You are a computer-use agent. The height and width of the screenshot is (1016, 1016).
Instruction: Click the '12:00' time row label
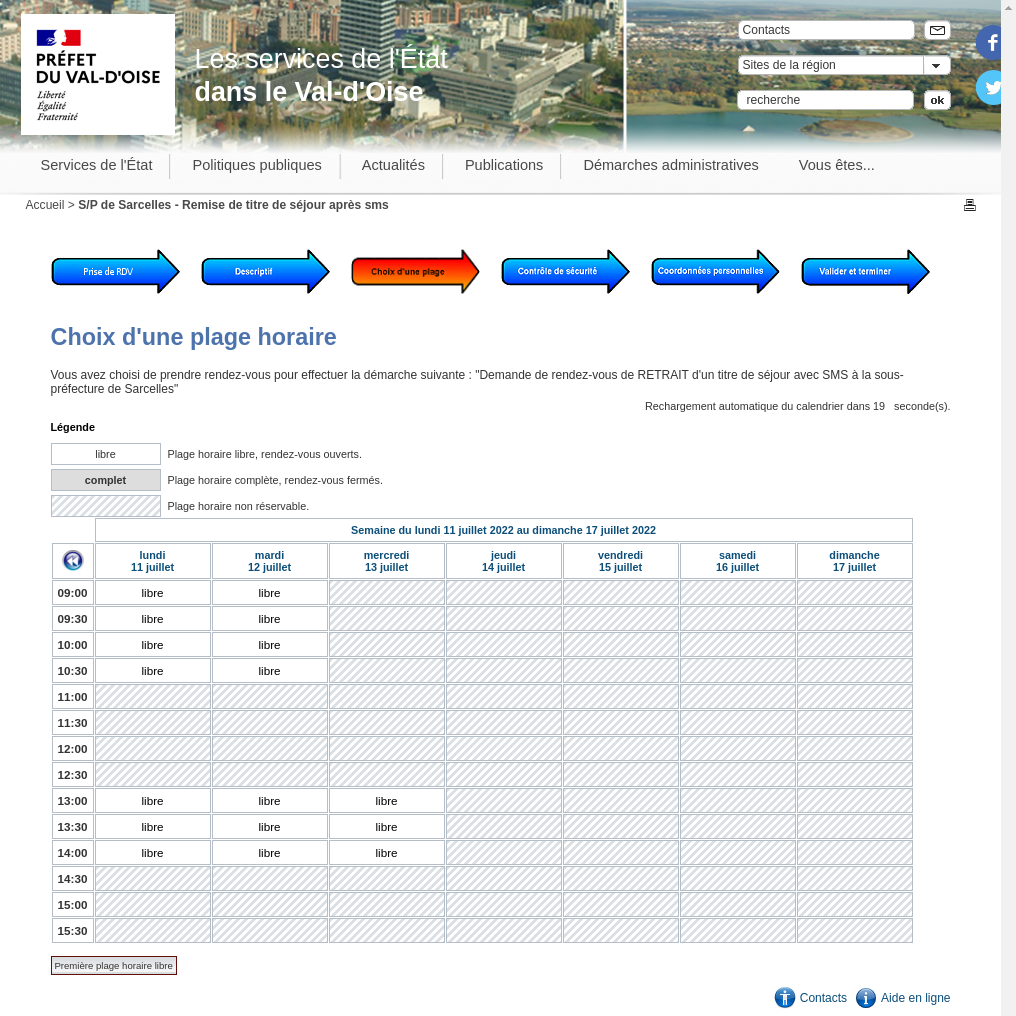pos(73,749)
